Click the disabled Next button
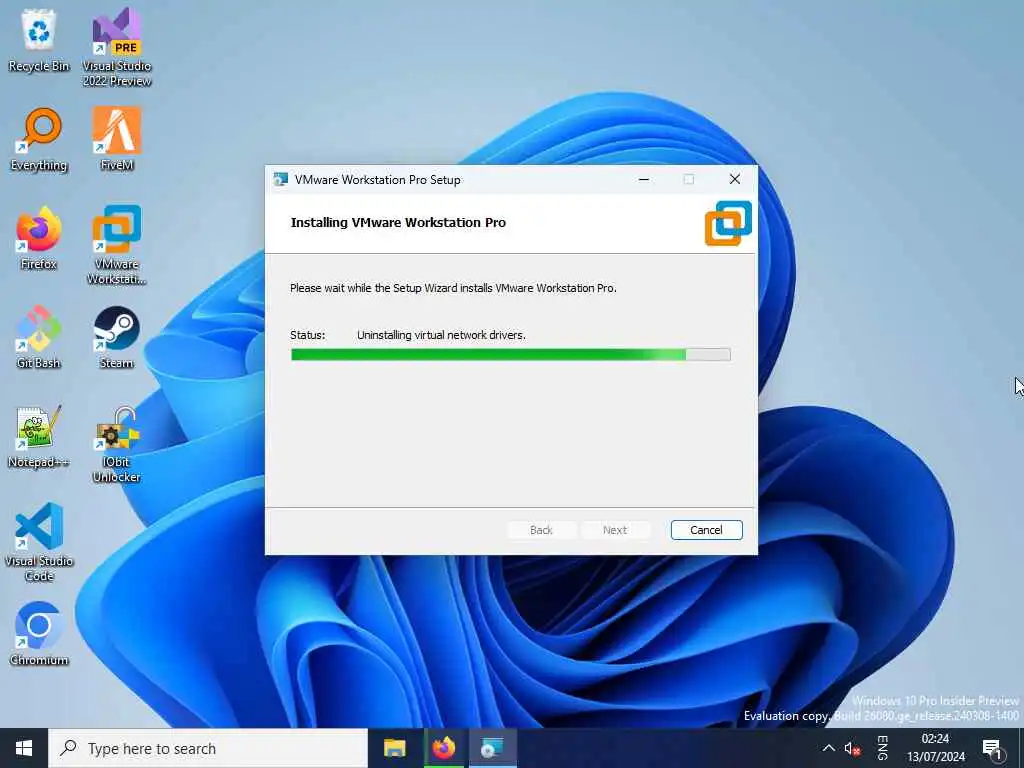The height and width of the screenshot is (768, 1024). pyautogui.click(x=615, y=530)
